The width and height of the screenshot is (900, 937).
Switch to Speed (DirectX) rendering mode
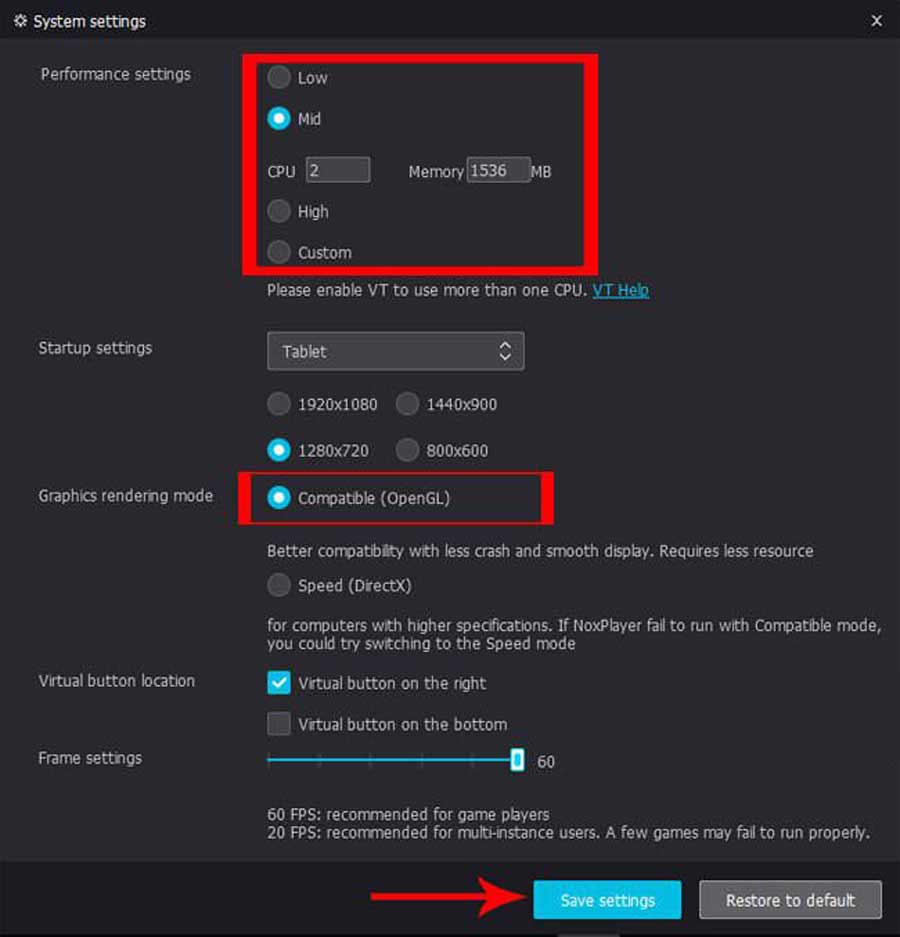(x=278, y=585)
